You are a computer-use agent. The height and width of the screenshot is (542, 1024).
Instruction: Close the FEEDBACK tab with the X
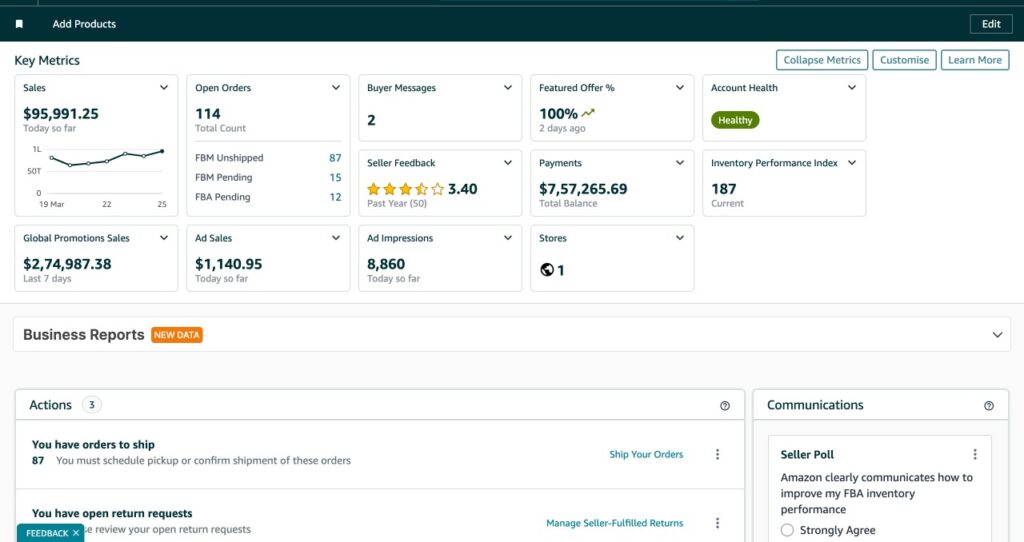click(x=76, y=533)
